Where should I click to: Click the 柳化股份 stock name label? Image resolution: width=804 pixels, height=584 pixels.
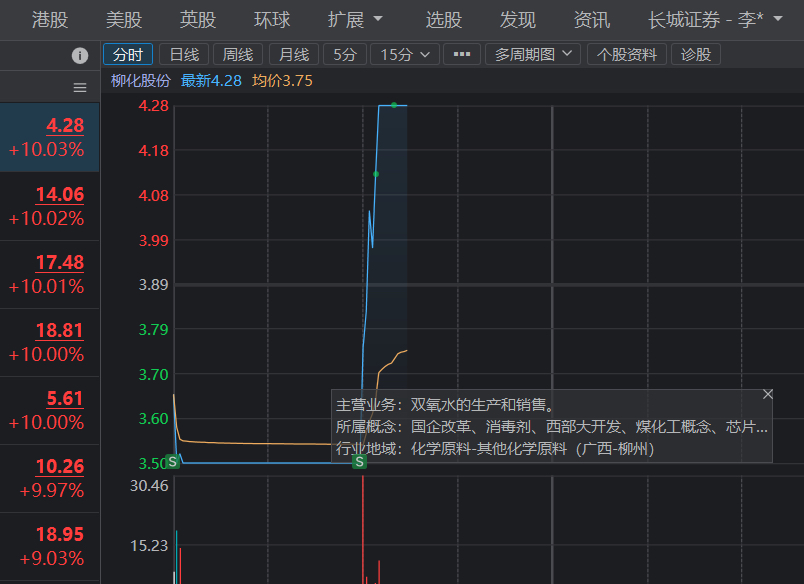(x=140, y=81)
